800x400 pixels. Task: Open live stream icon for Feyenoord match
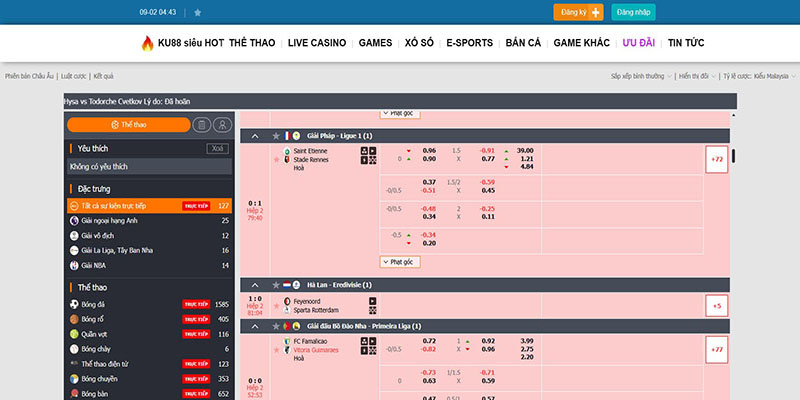373,301
